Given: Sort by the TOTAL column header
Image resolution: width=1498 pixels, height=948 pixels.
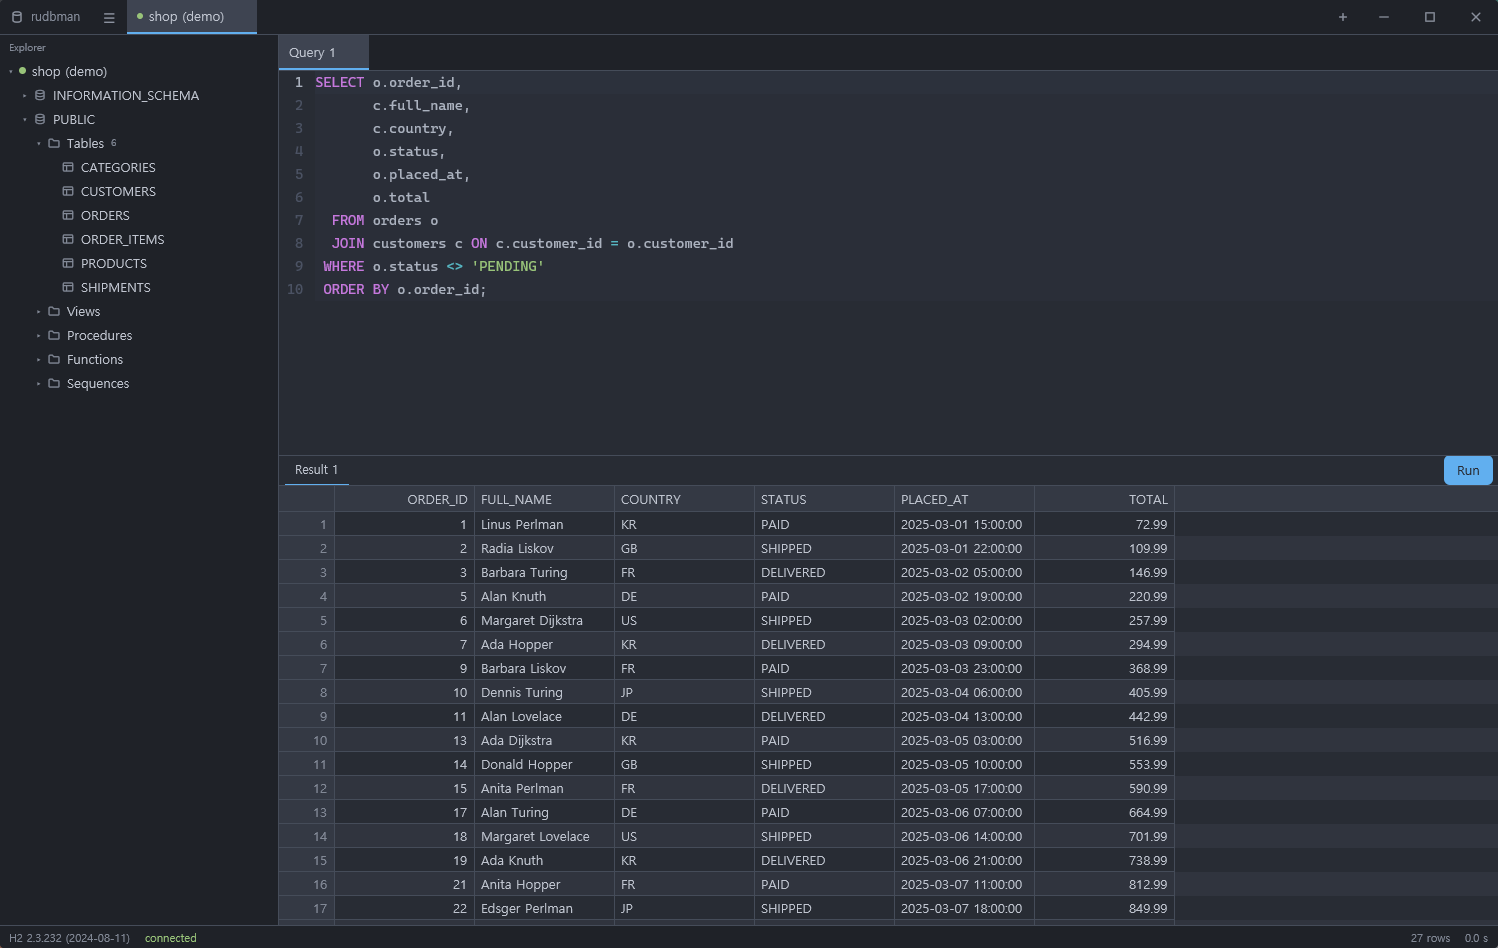Looking at the screenshot, I should tap(1104, 499).
